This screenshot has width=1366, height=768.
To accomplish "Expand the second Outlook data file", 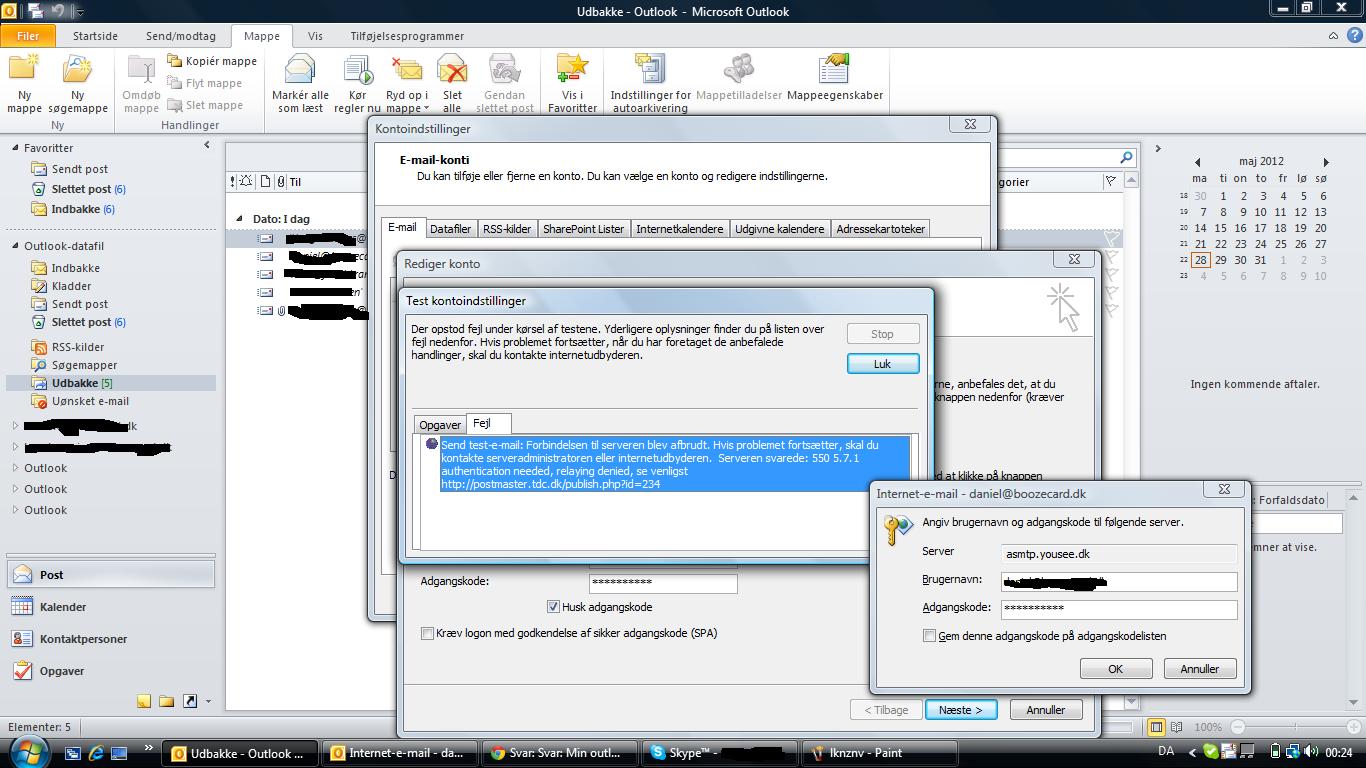I will (x=15, y=489).
